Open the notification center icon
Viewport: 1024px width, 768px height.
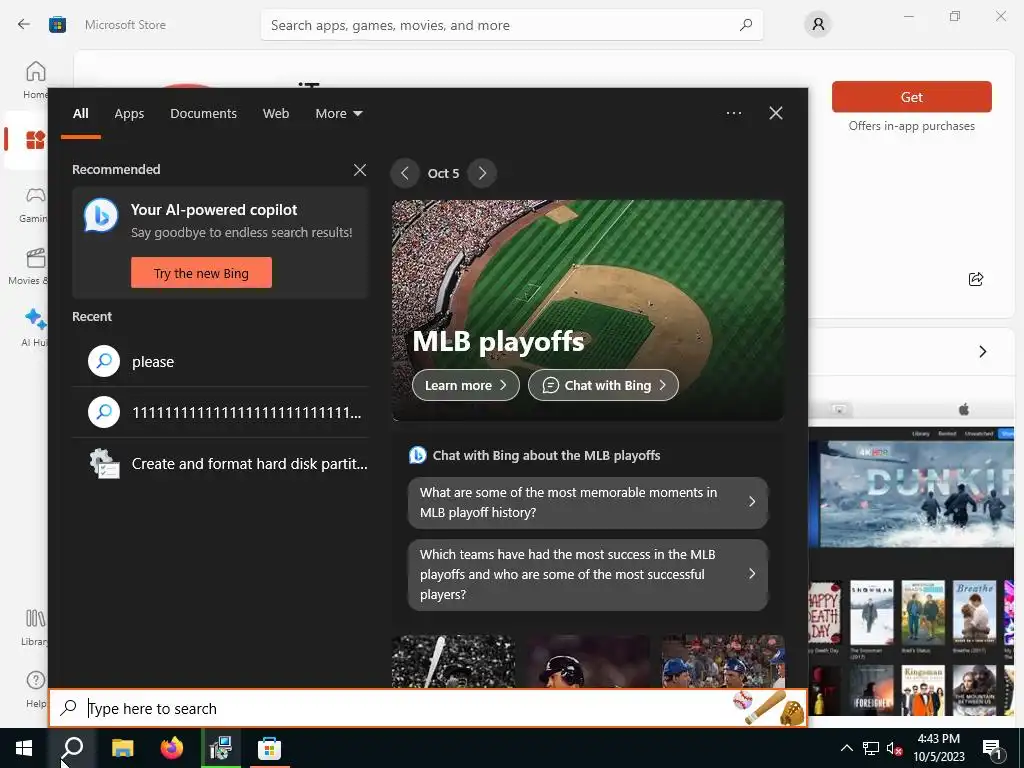[x=991, y=748]
